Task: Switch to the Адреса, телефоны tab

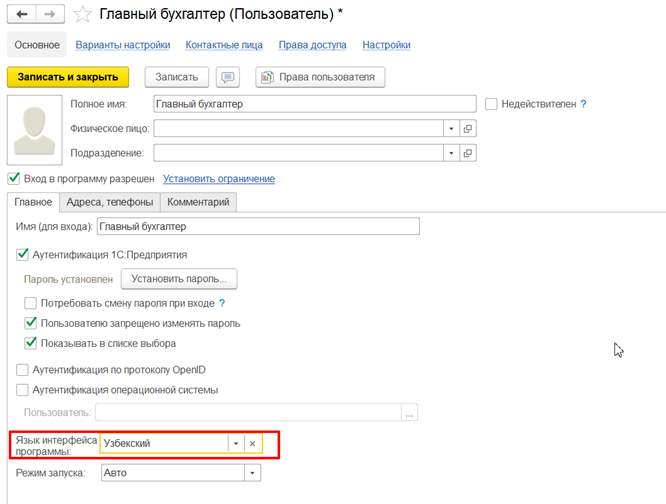Action: (x=110, y=202)
